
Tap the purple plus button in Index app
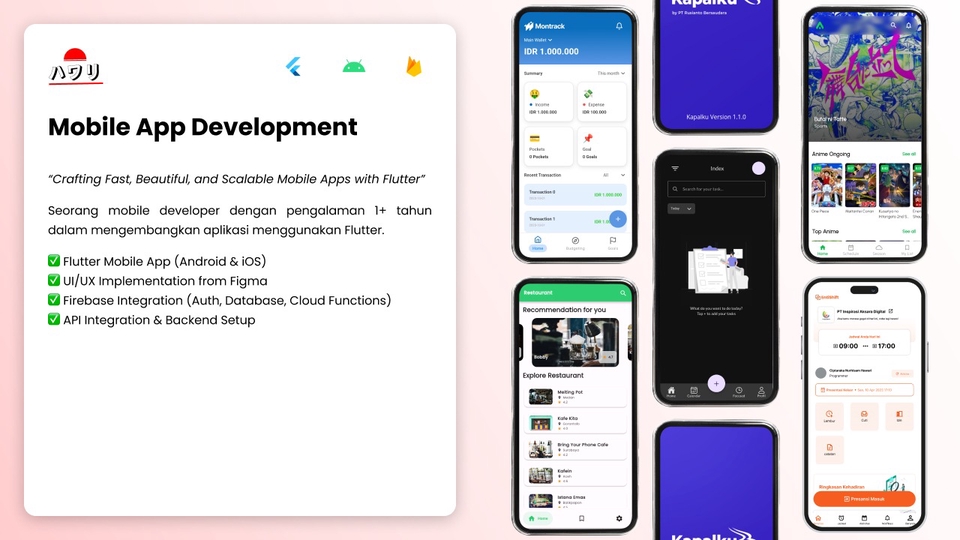716,383
